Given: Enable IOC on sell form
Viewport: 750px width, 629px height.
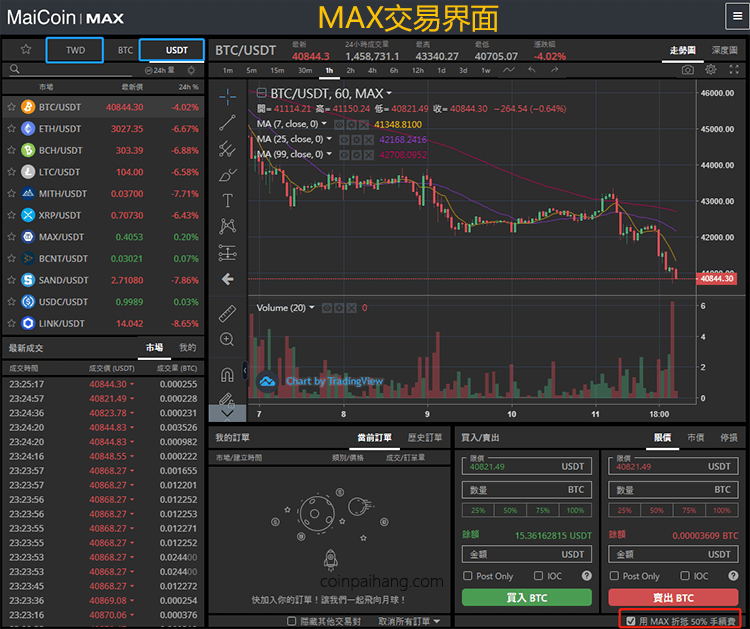Looking at the screenshot, I should (685, 575).
